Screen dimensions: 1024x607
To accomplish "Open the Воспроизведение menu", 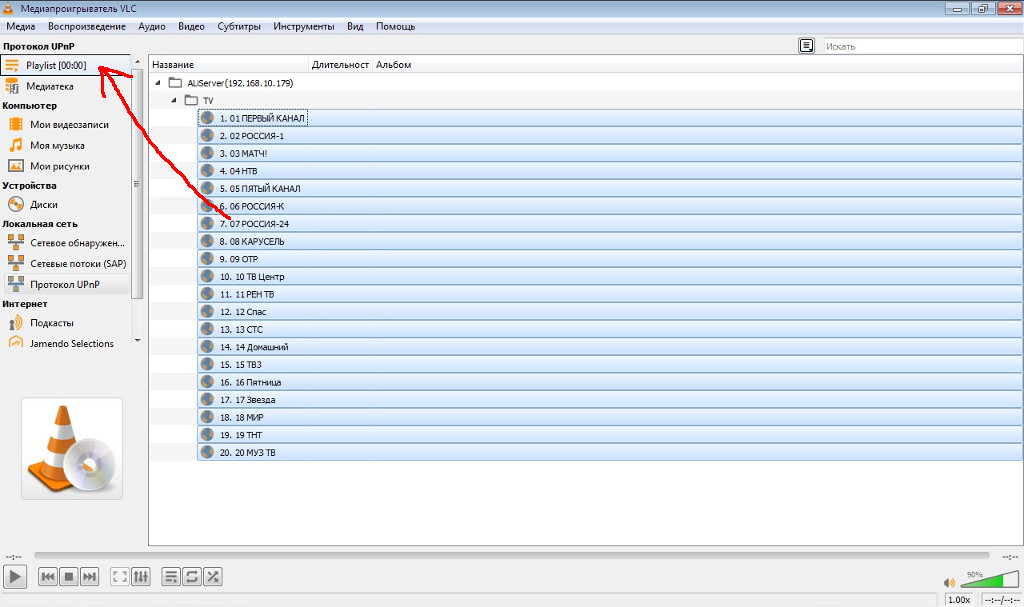I will [87, 26].
